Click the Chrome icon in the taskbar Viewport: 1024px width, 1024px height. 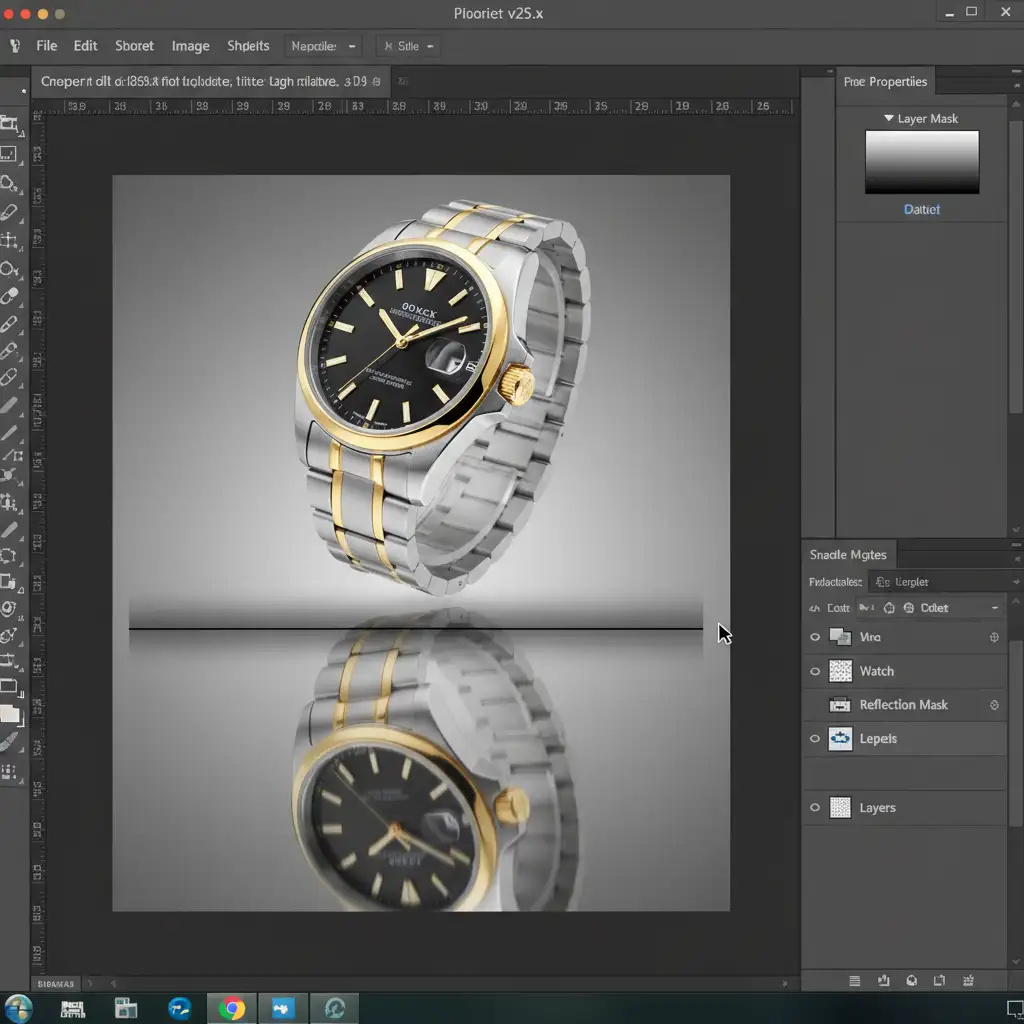232,1008
